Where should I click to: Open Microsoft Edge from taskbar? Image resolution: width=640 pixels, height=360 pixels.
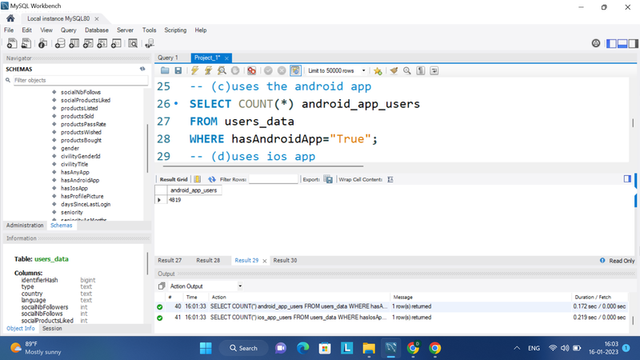pos(303,348)
